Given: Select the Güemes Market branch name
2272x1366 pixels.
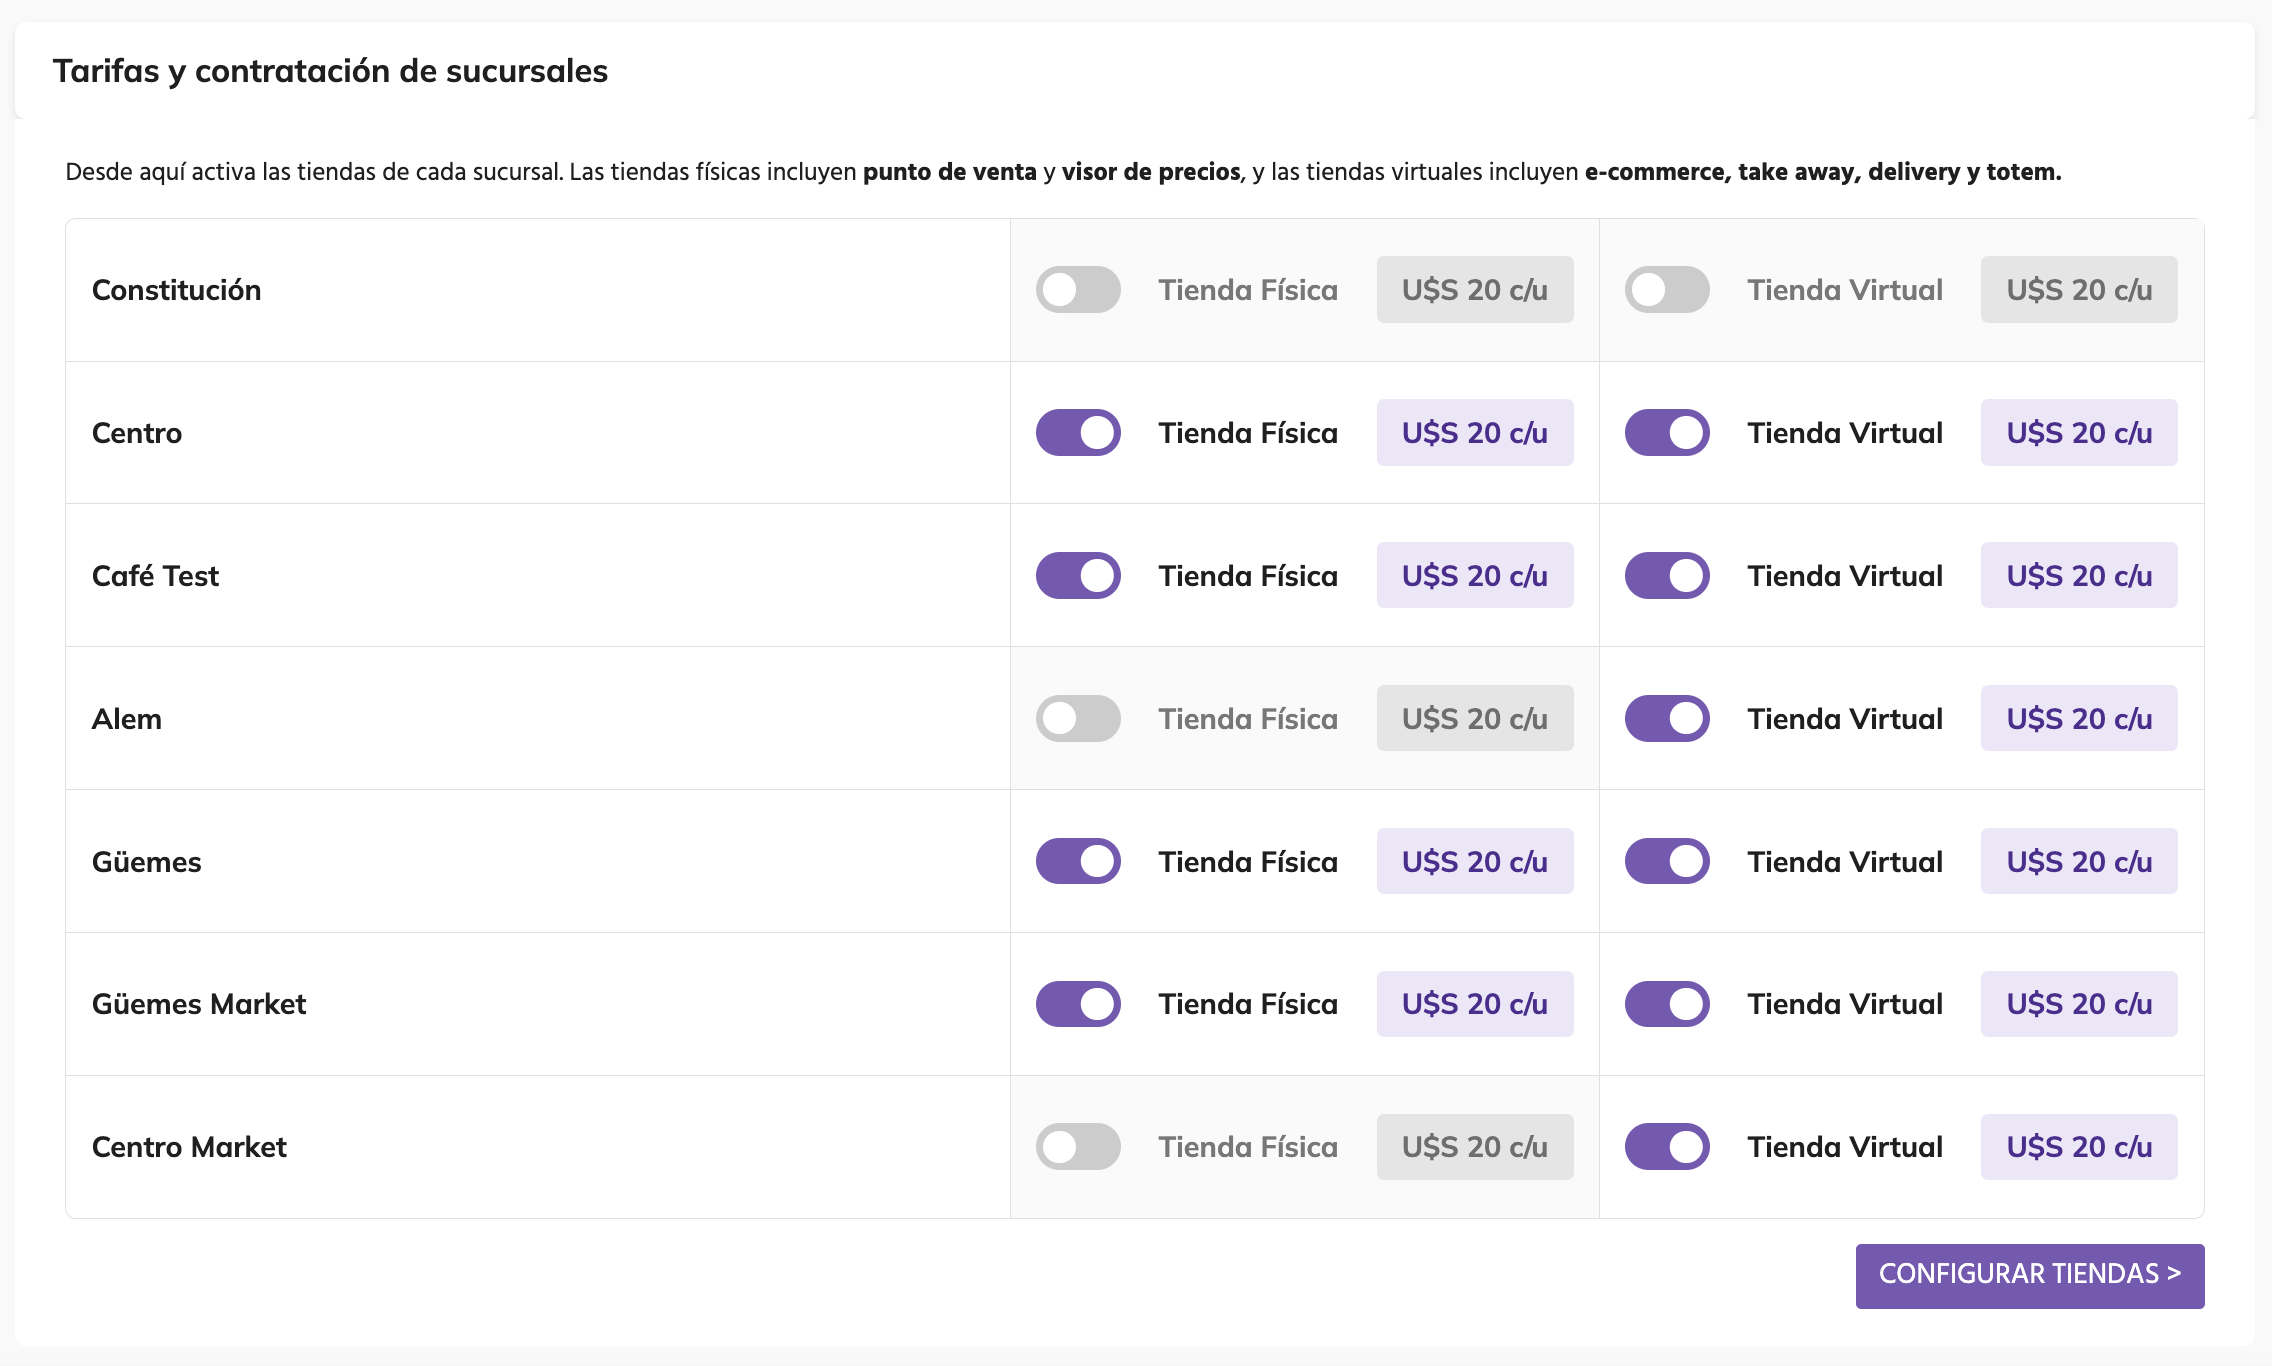Looking at the screenshot, I should (x=199, y=1004).
